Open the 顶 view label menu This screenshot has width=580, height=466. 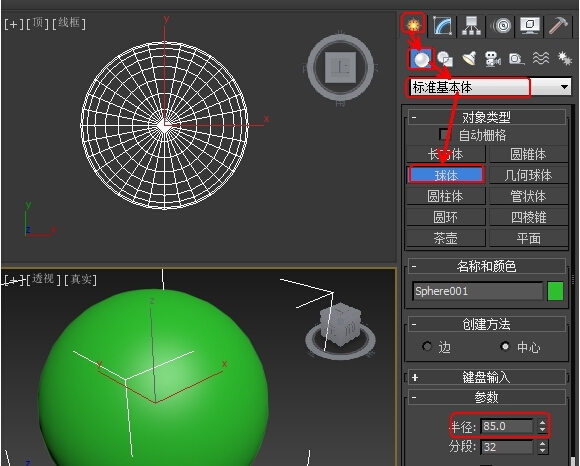(x=37, y=23)
